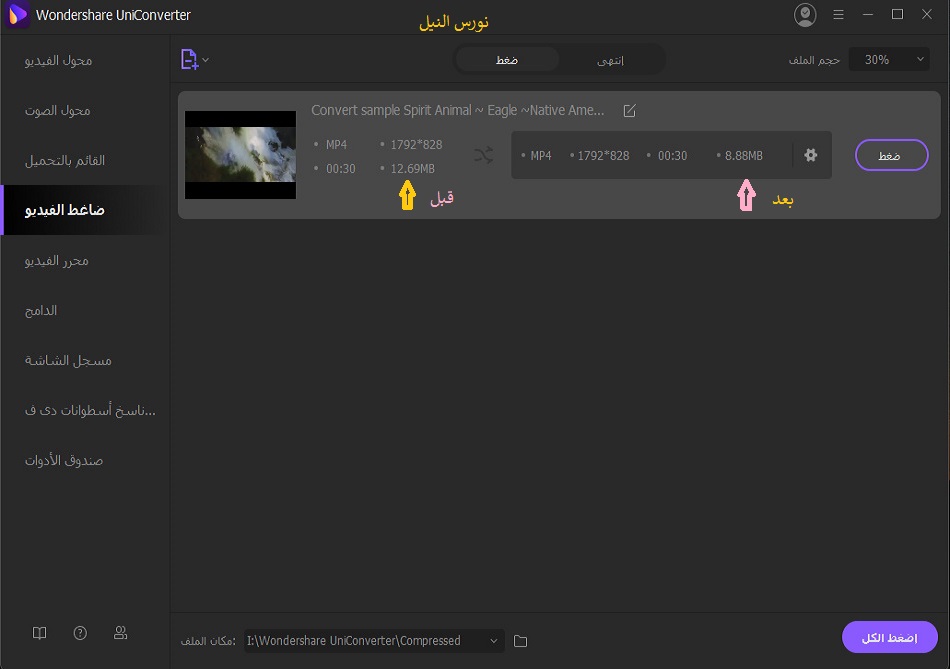This screenshot has width=950, height=669.
Task: Open the user account profile icon
Action: (804, 15)
